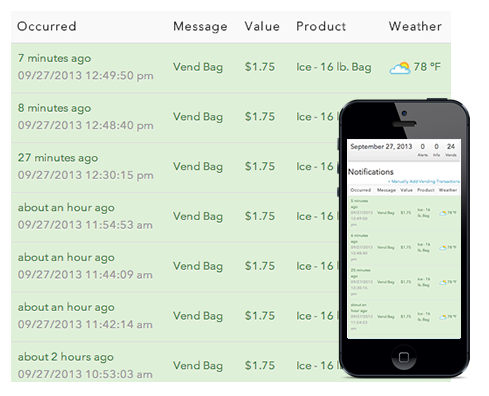Tap the Notifications heading on phone
The image size is (489, 396).
click(x=371, y=172)
